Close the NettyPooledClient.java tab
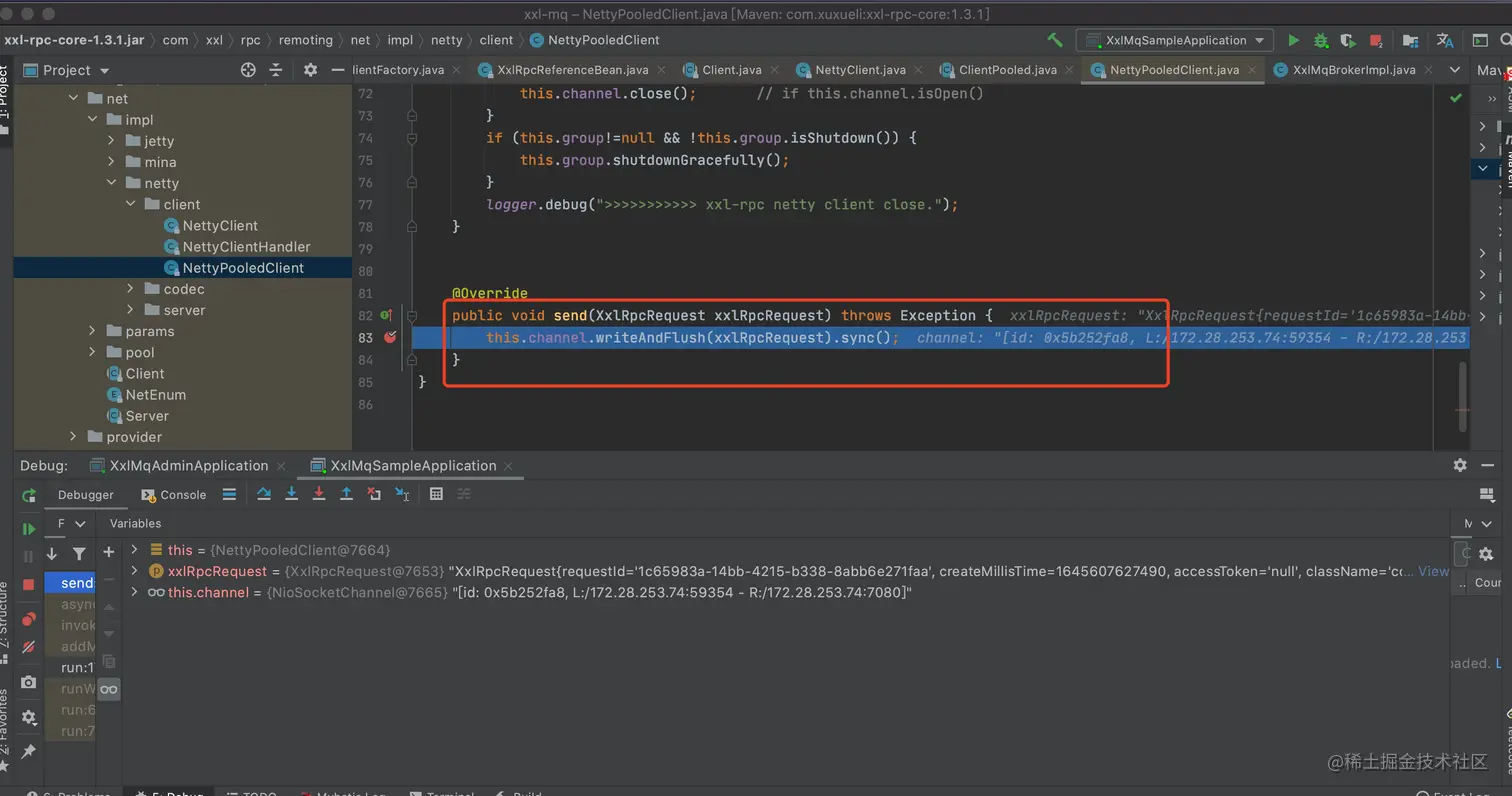Viewport: 1512px width, 796px height. point(1250,70)
